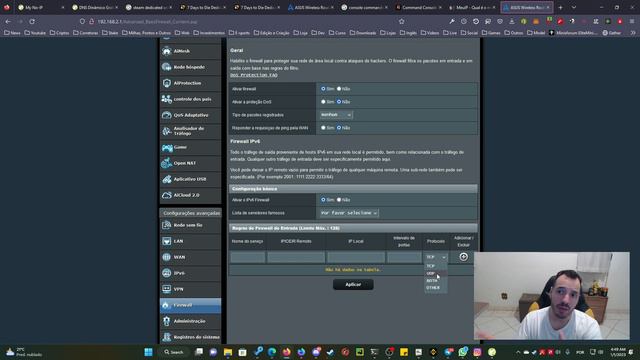Click the browser back arrow

[8, 21]
